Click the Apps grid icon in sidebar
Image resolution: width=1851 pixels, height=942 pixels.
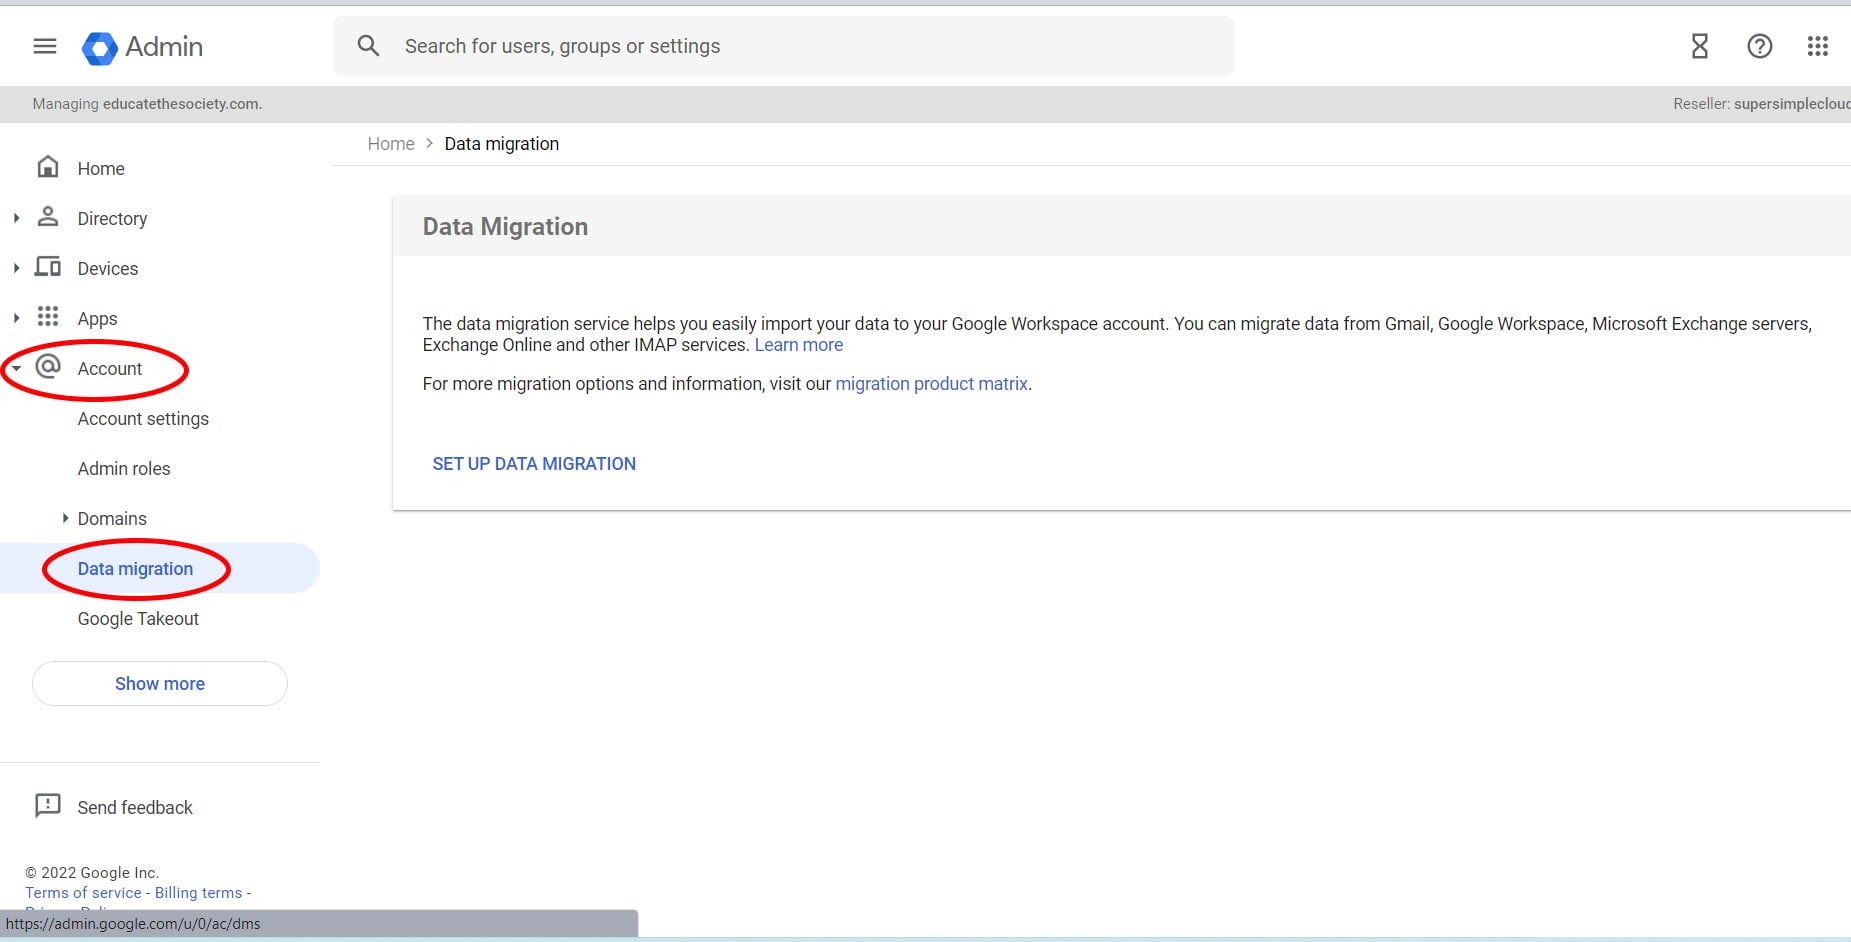pos(48,317)
